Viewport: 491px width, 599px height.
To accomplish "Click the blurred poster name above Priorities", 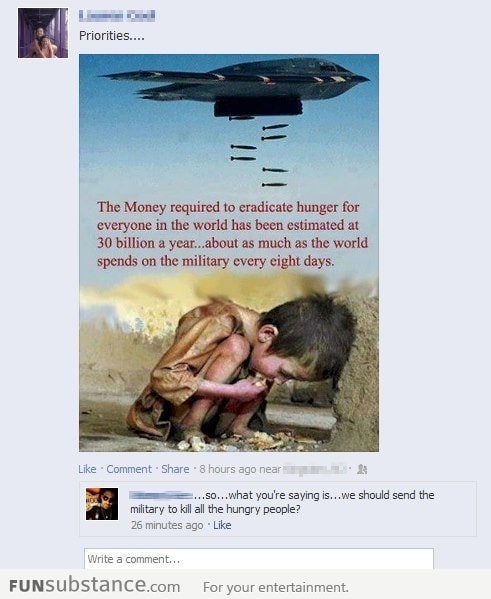I will tap(117, 16).
